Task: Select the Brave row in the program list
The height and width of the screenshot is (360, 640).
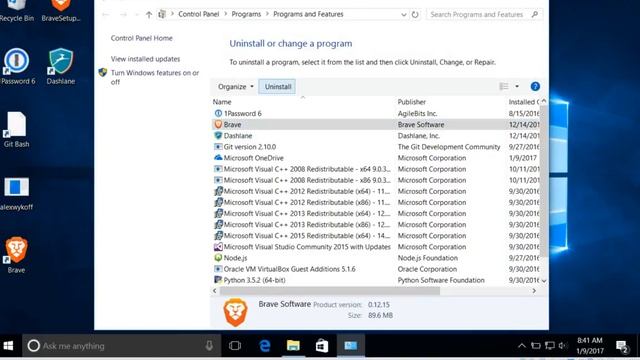Action: 376,124
